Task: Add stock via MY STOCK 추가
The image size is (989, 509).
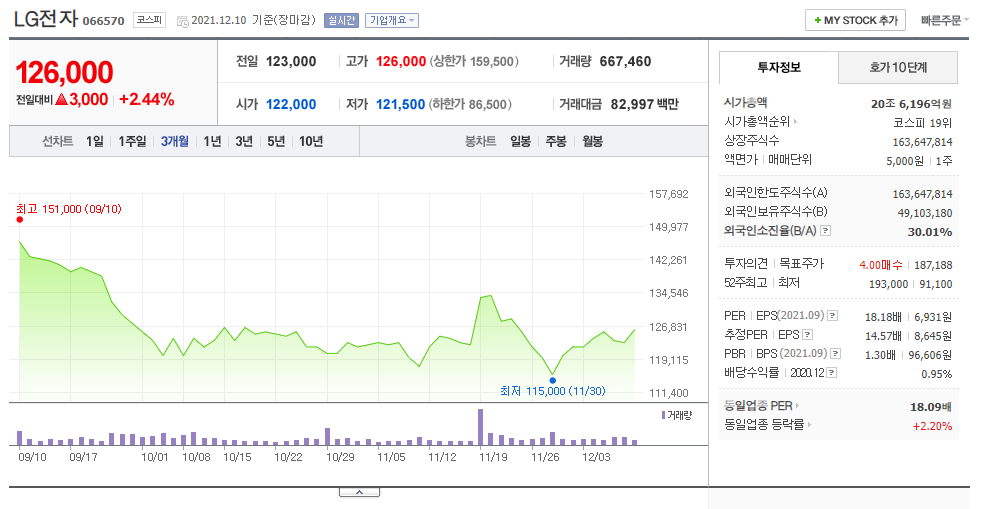Action: [855, 20]
